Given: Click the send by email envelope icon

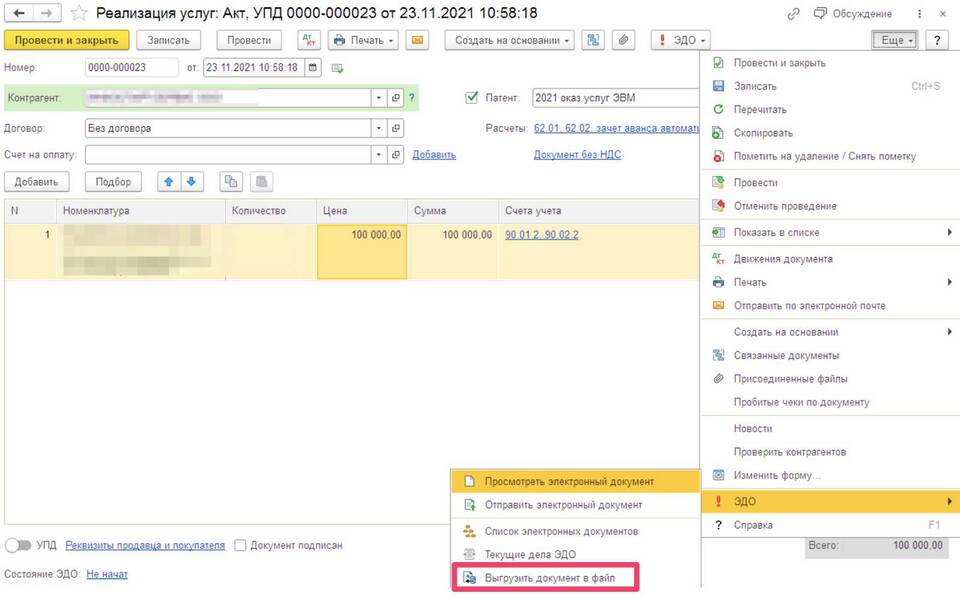Looking at the screenshot, I should point(417,40).
